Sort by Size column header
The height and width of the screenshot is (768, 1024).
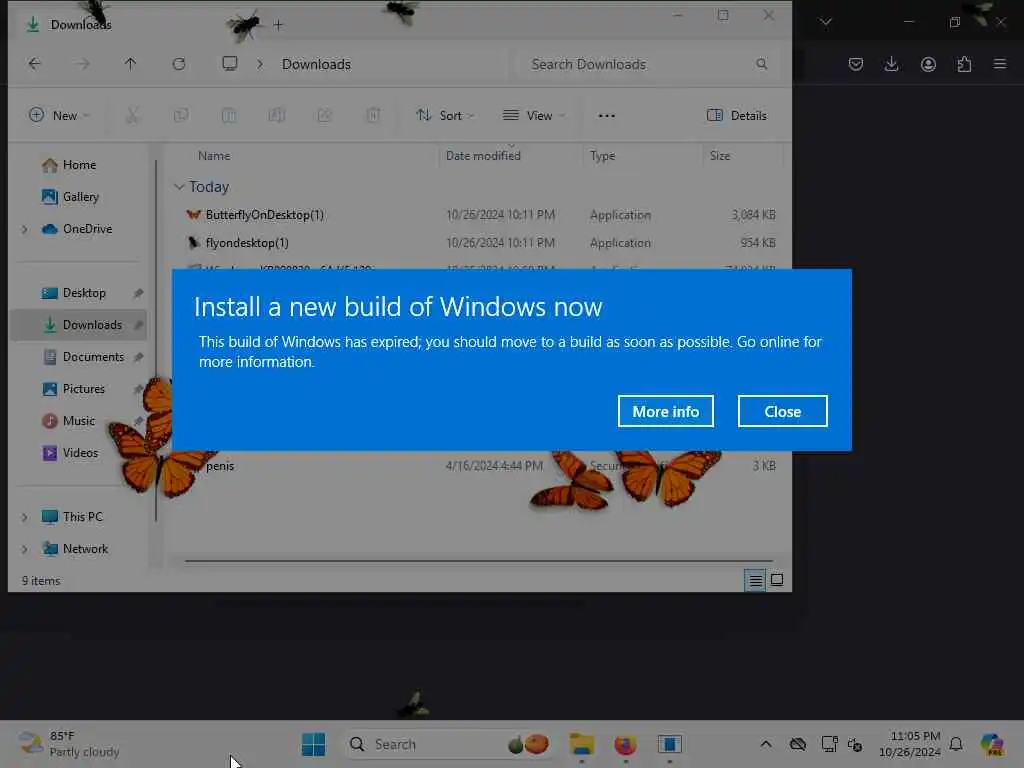720,156
